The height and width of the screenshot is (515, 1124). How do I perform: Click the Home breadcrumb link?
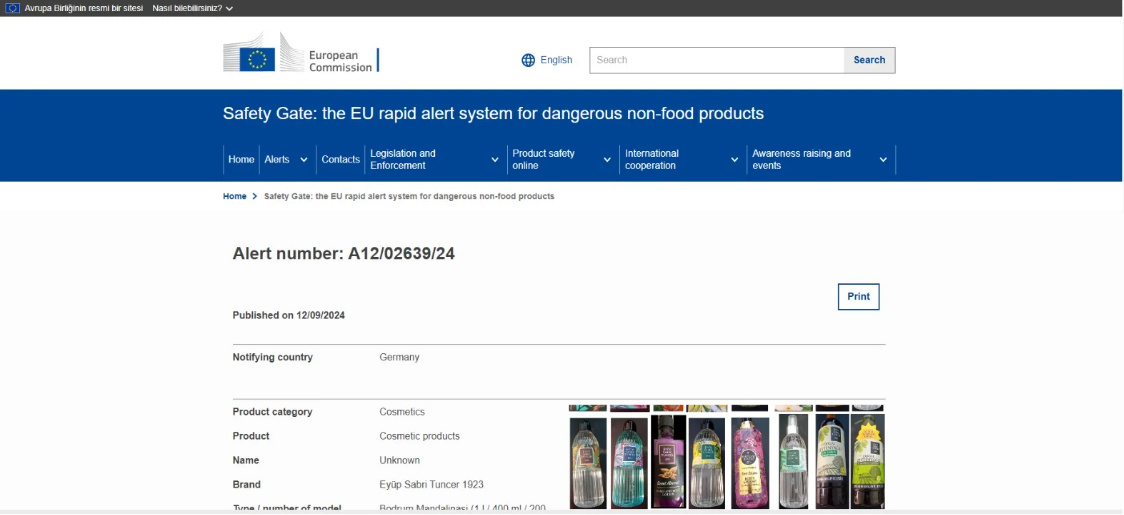[x=234, y=197]
